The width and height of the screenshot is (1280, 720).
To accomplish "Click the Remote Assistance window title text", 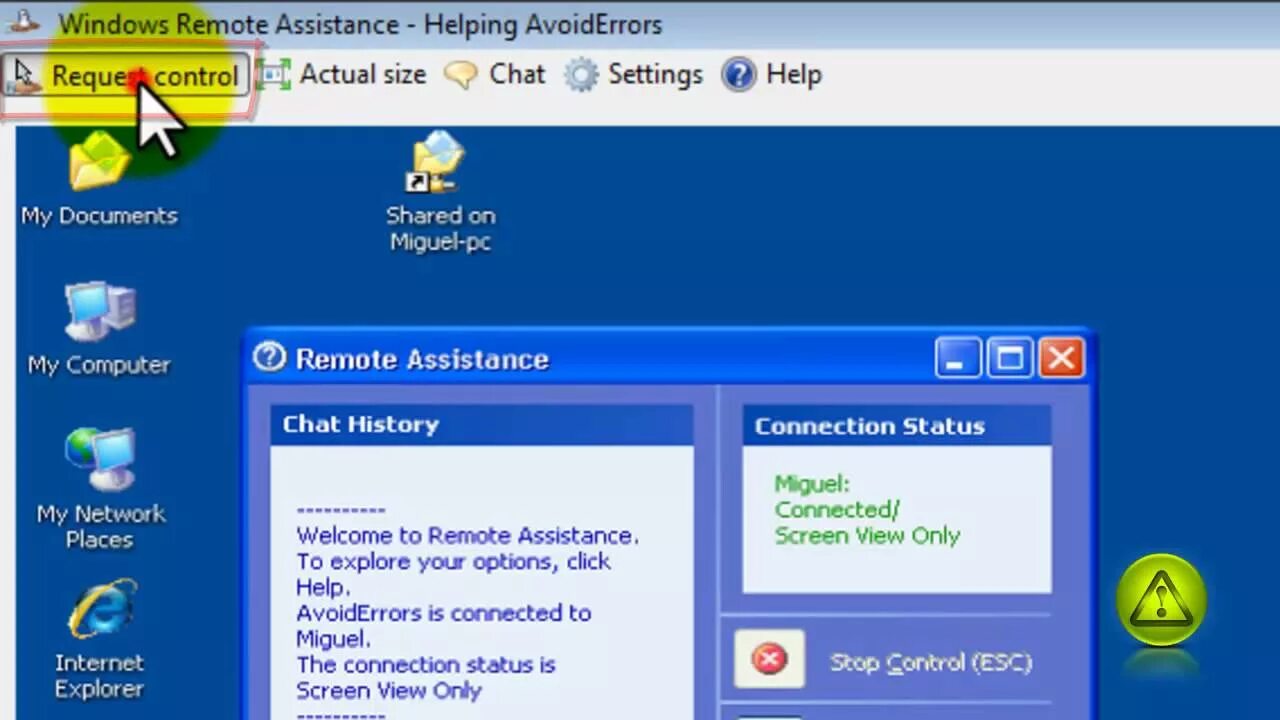I will pyautogui.click(x=422, y=359).
